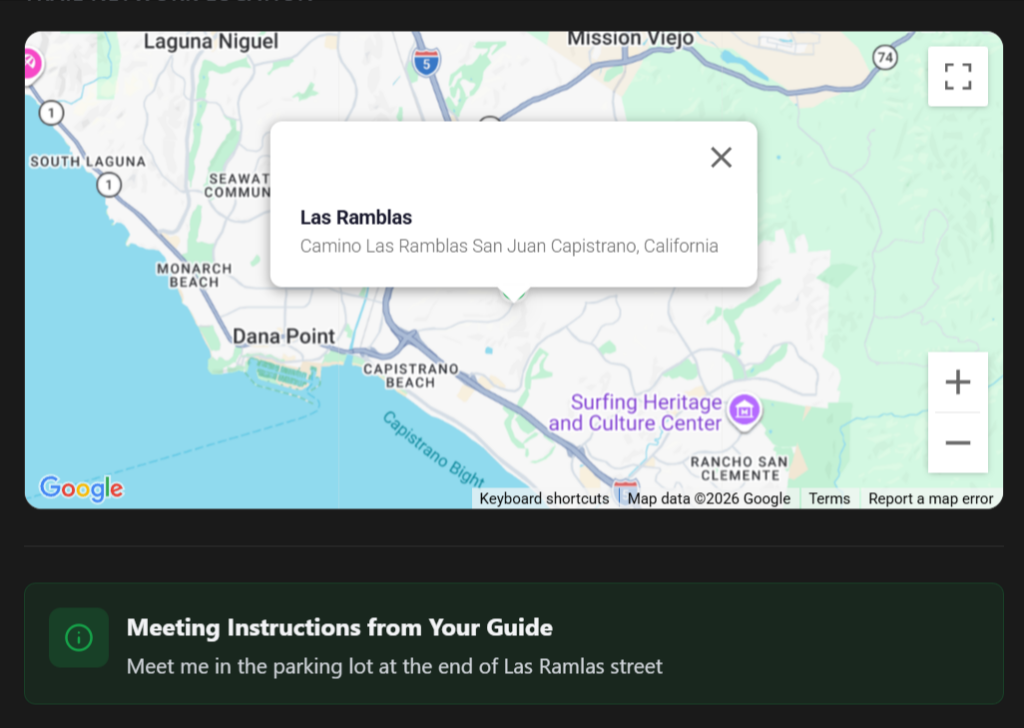The image size is (1024, 728).
Task: Close the Las Ramblas info popup
Action: [721, 157]
